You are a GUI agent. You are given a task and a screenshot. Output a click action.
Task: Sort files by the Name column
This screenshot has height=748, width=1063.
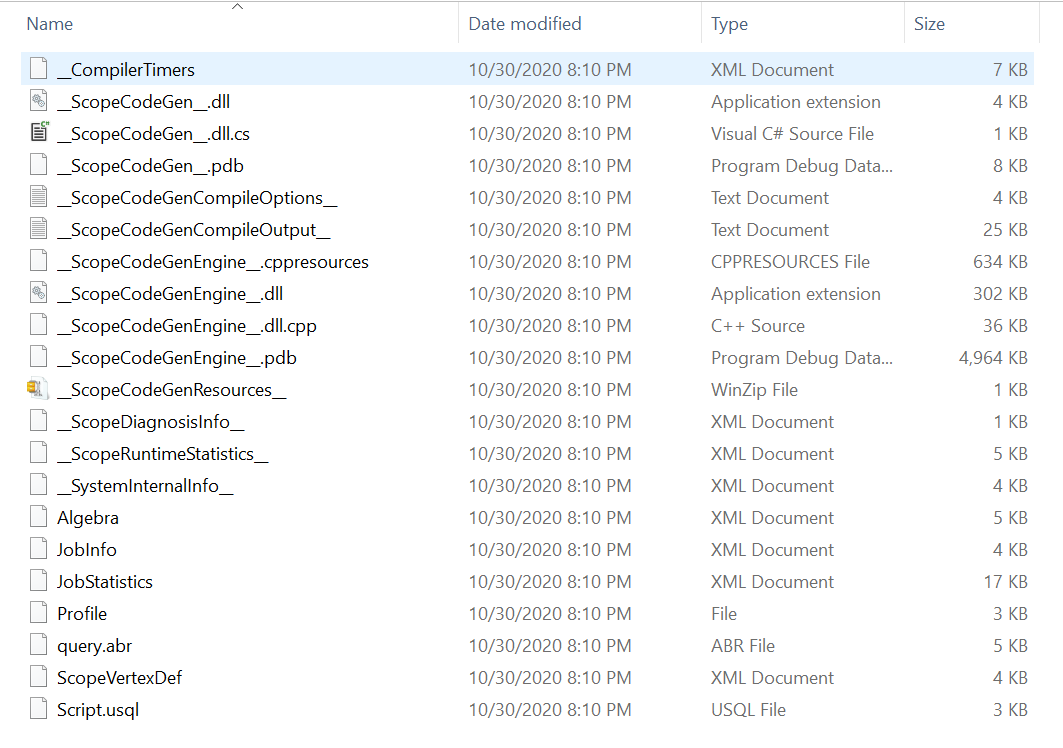point(50,24)
